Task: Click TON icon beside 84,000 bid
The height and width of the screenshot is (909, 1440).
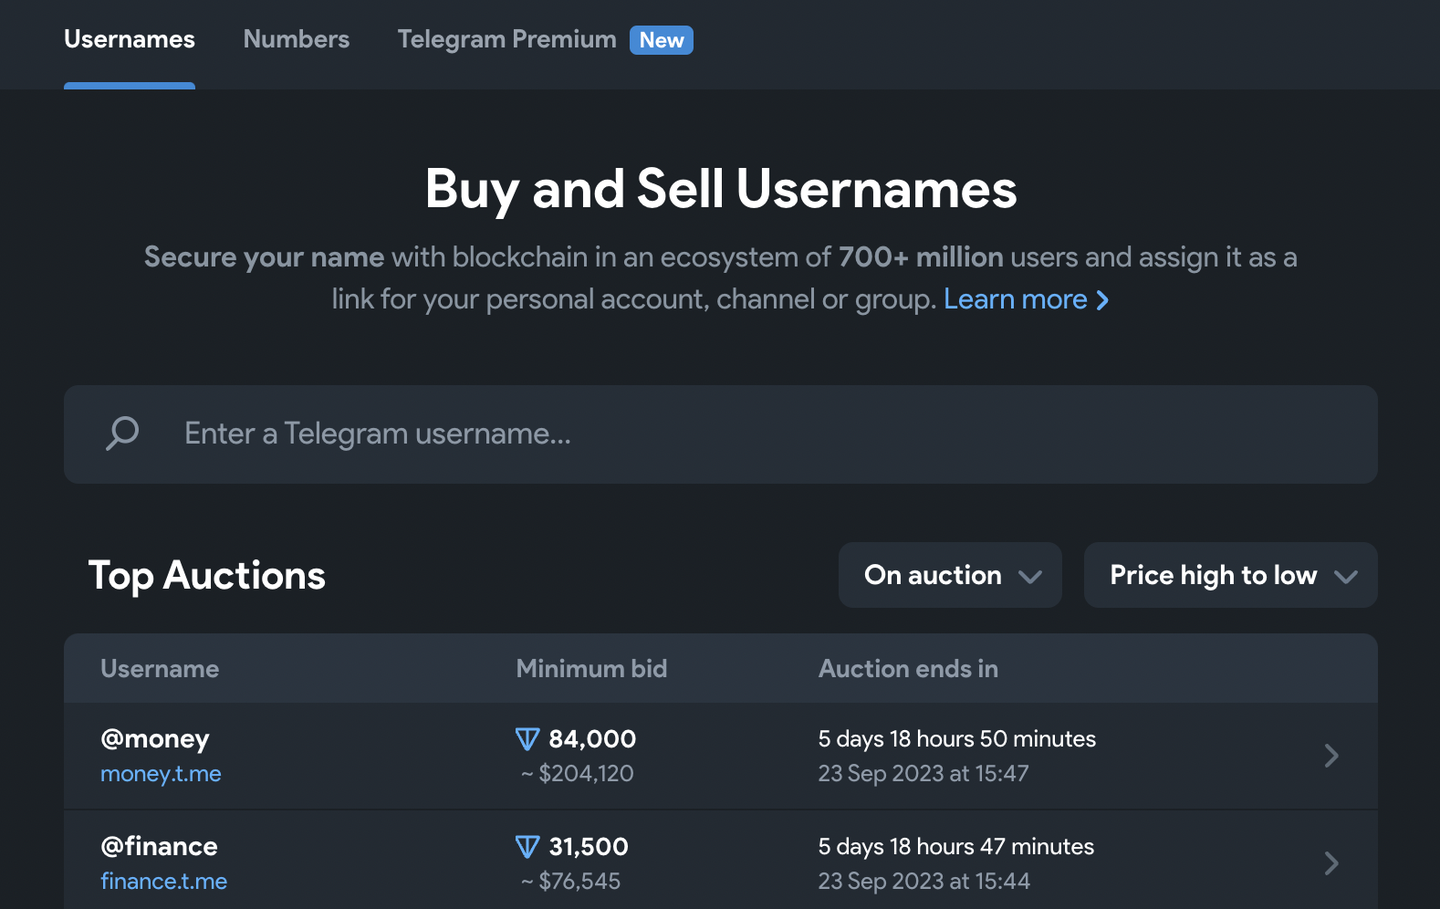Action: pos(527,740)
